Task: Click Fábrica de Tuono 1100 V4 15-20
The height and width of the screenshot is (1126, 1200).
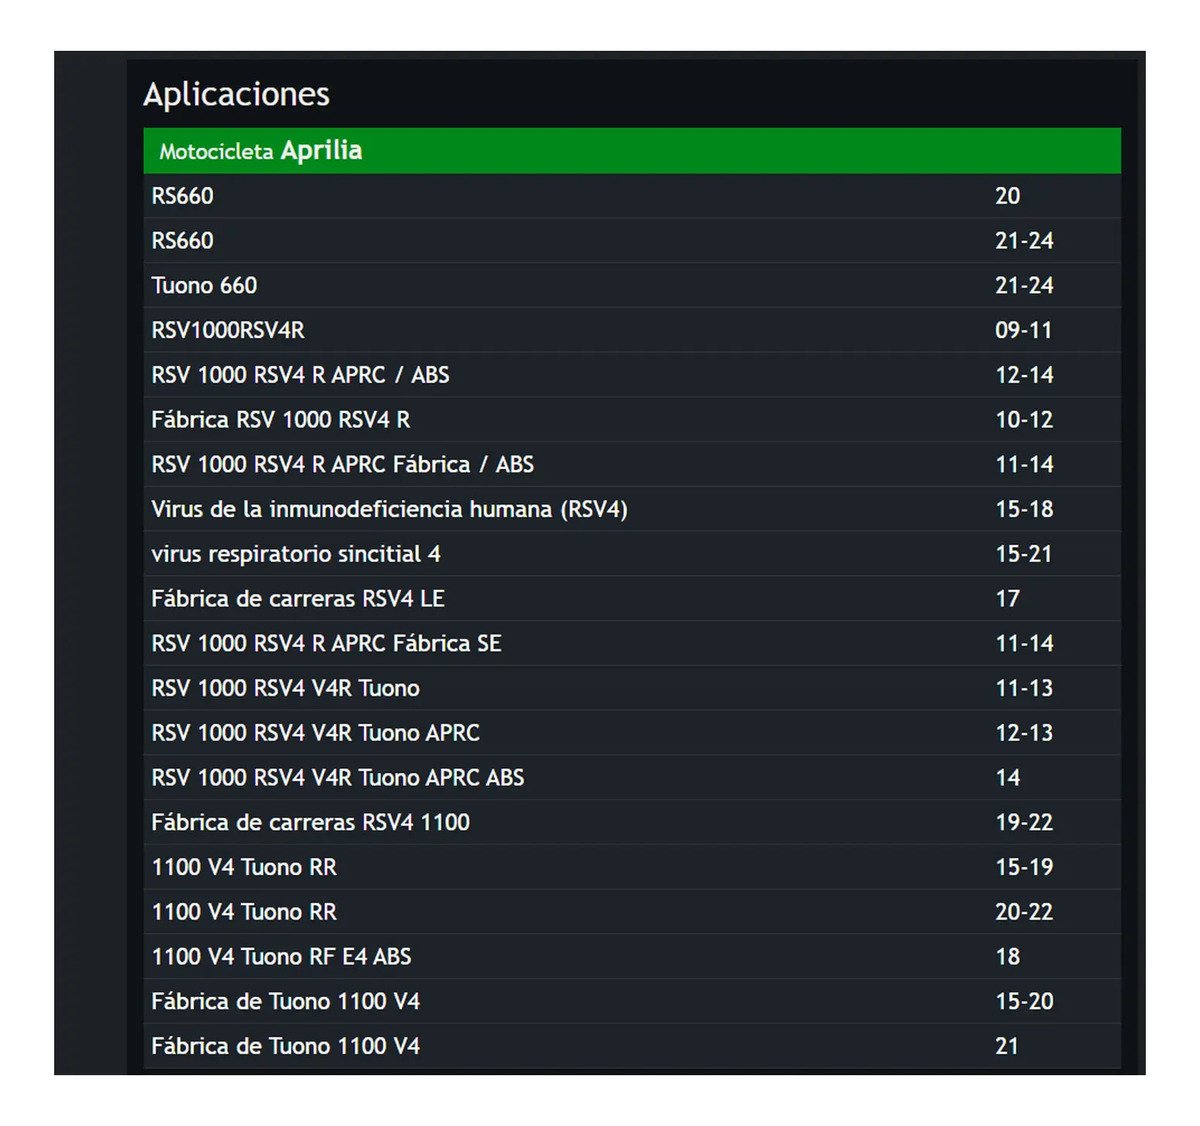Action: tap(632, 1002)
